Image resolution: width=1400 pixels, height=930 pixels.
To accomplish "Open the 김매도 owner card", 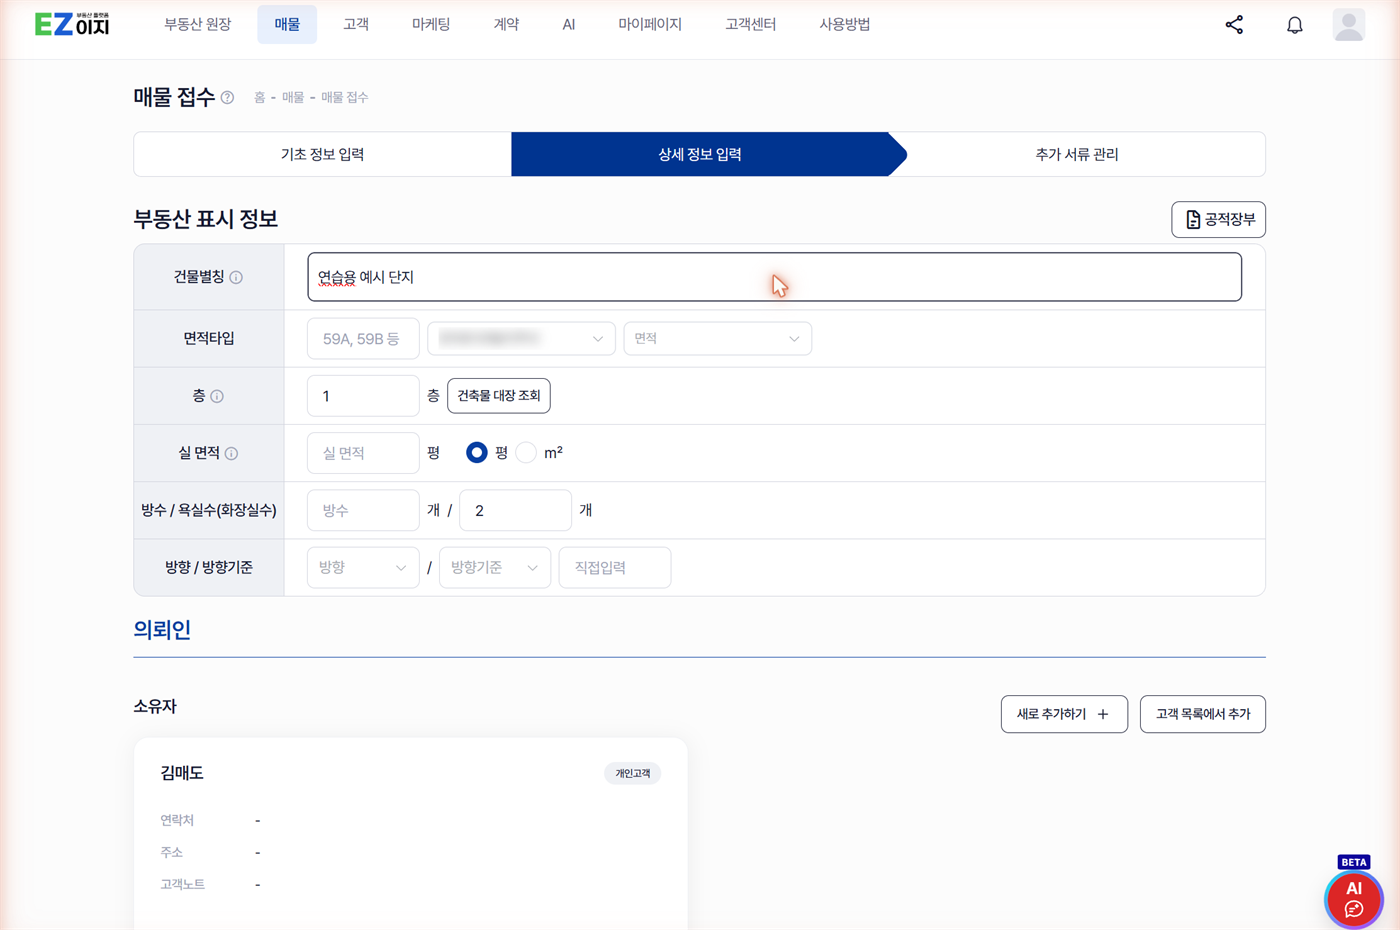I will coord(410,834).
